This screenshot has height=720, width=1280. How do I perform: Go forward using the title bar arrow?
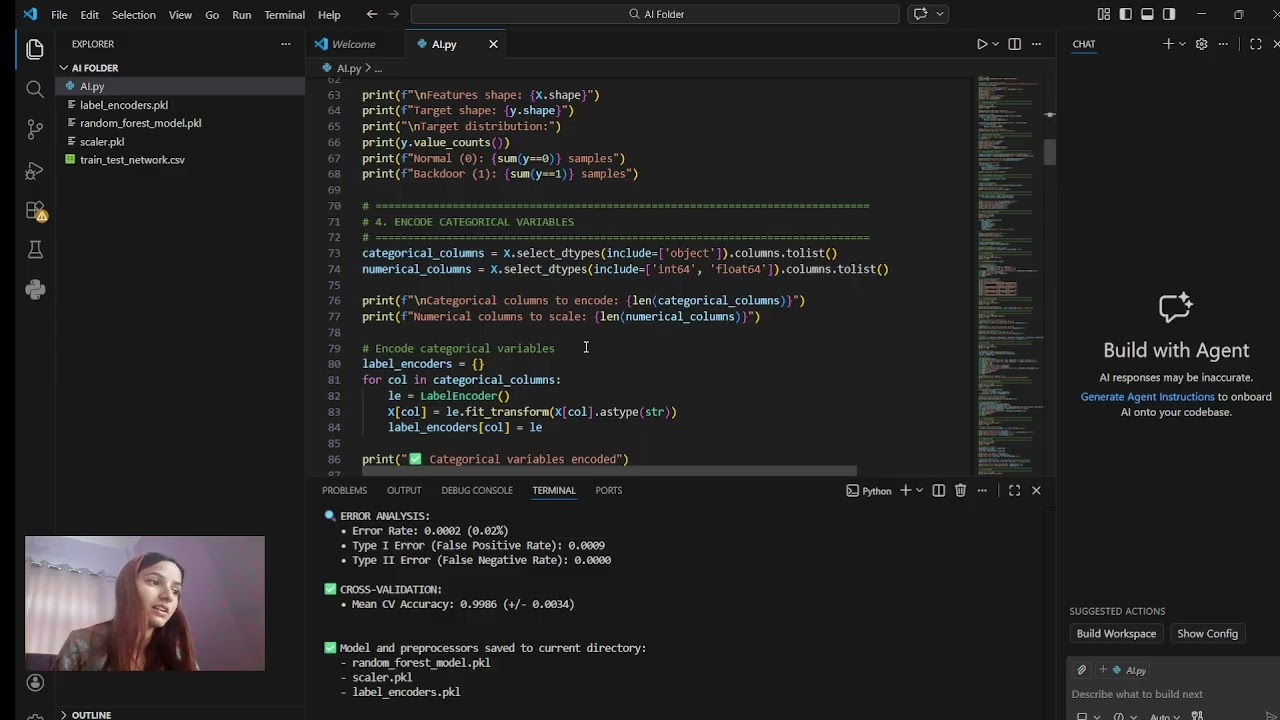pyautogui.click(x=396, y=14)
